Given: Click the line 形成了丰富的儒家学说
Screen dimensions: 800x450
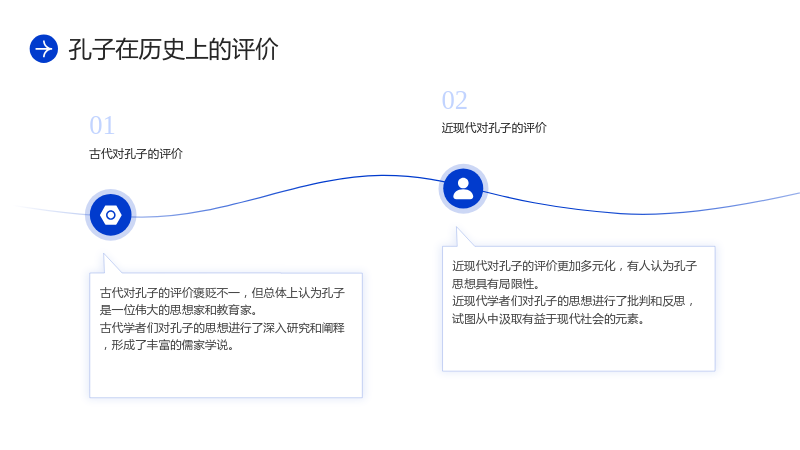Looking at the screenshot, I should [168, 345].
